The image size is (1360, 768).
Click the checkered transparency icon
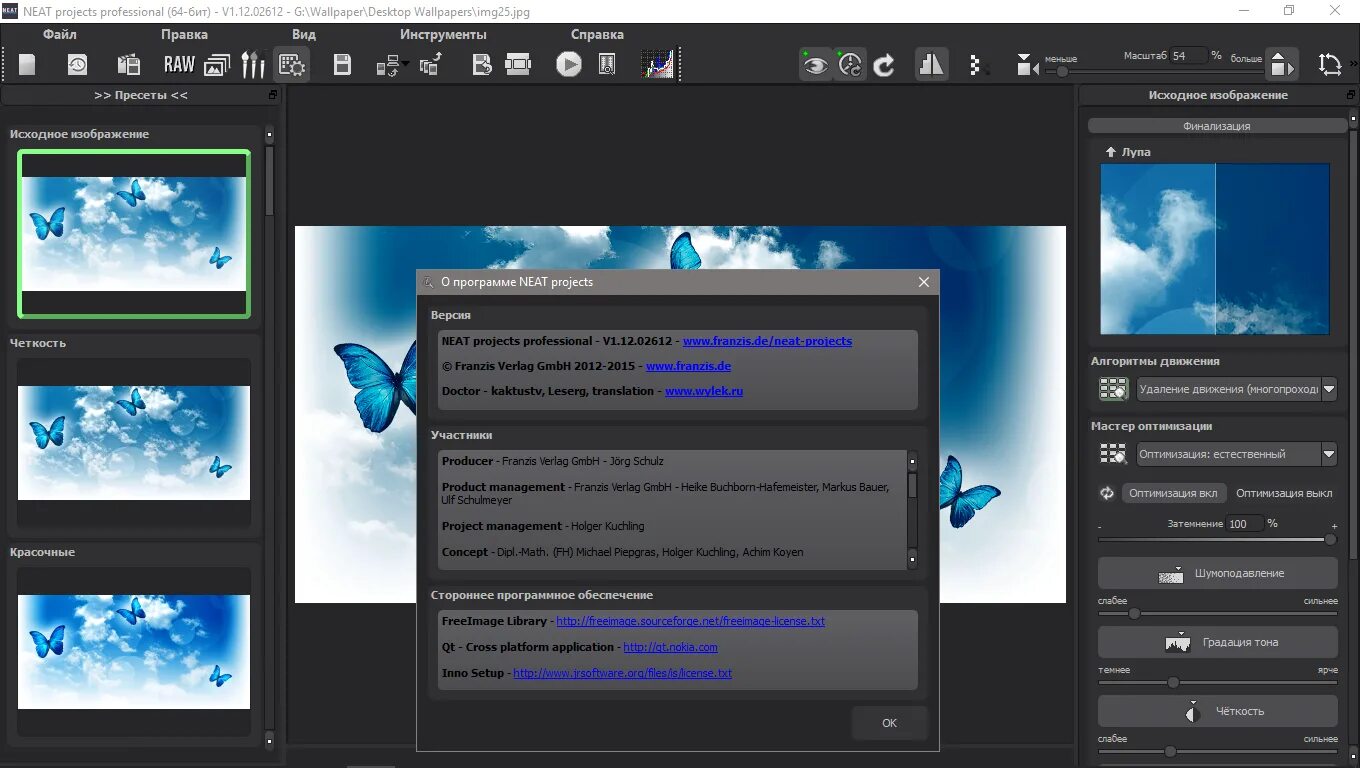pos(978,66)
